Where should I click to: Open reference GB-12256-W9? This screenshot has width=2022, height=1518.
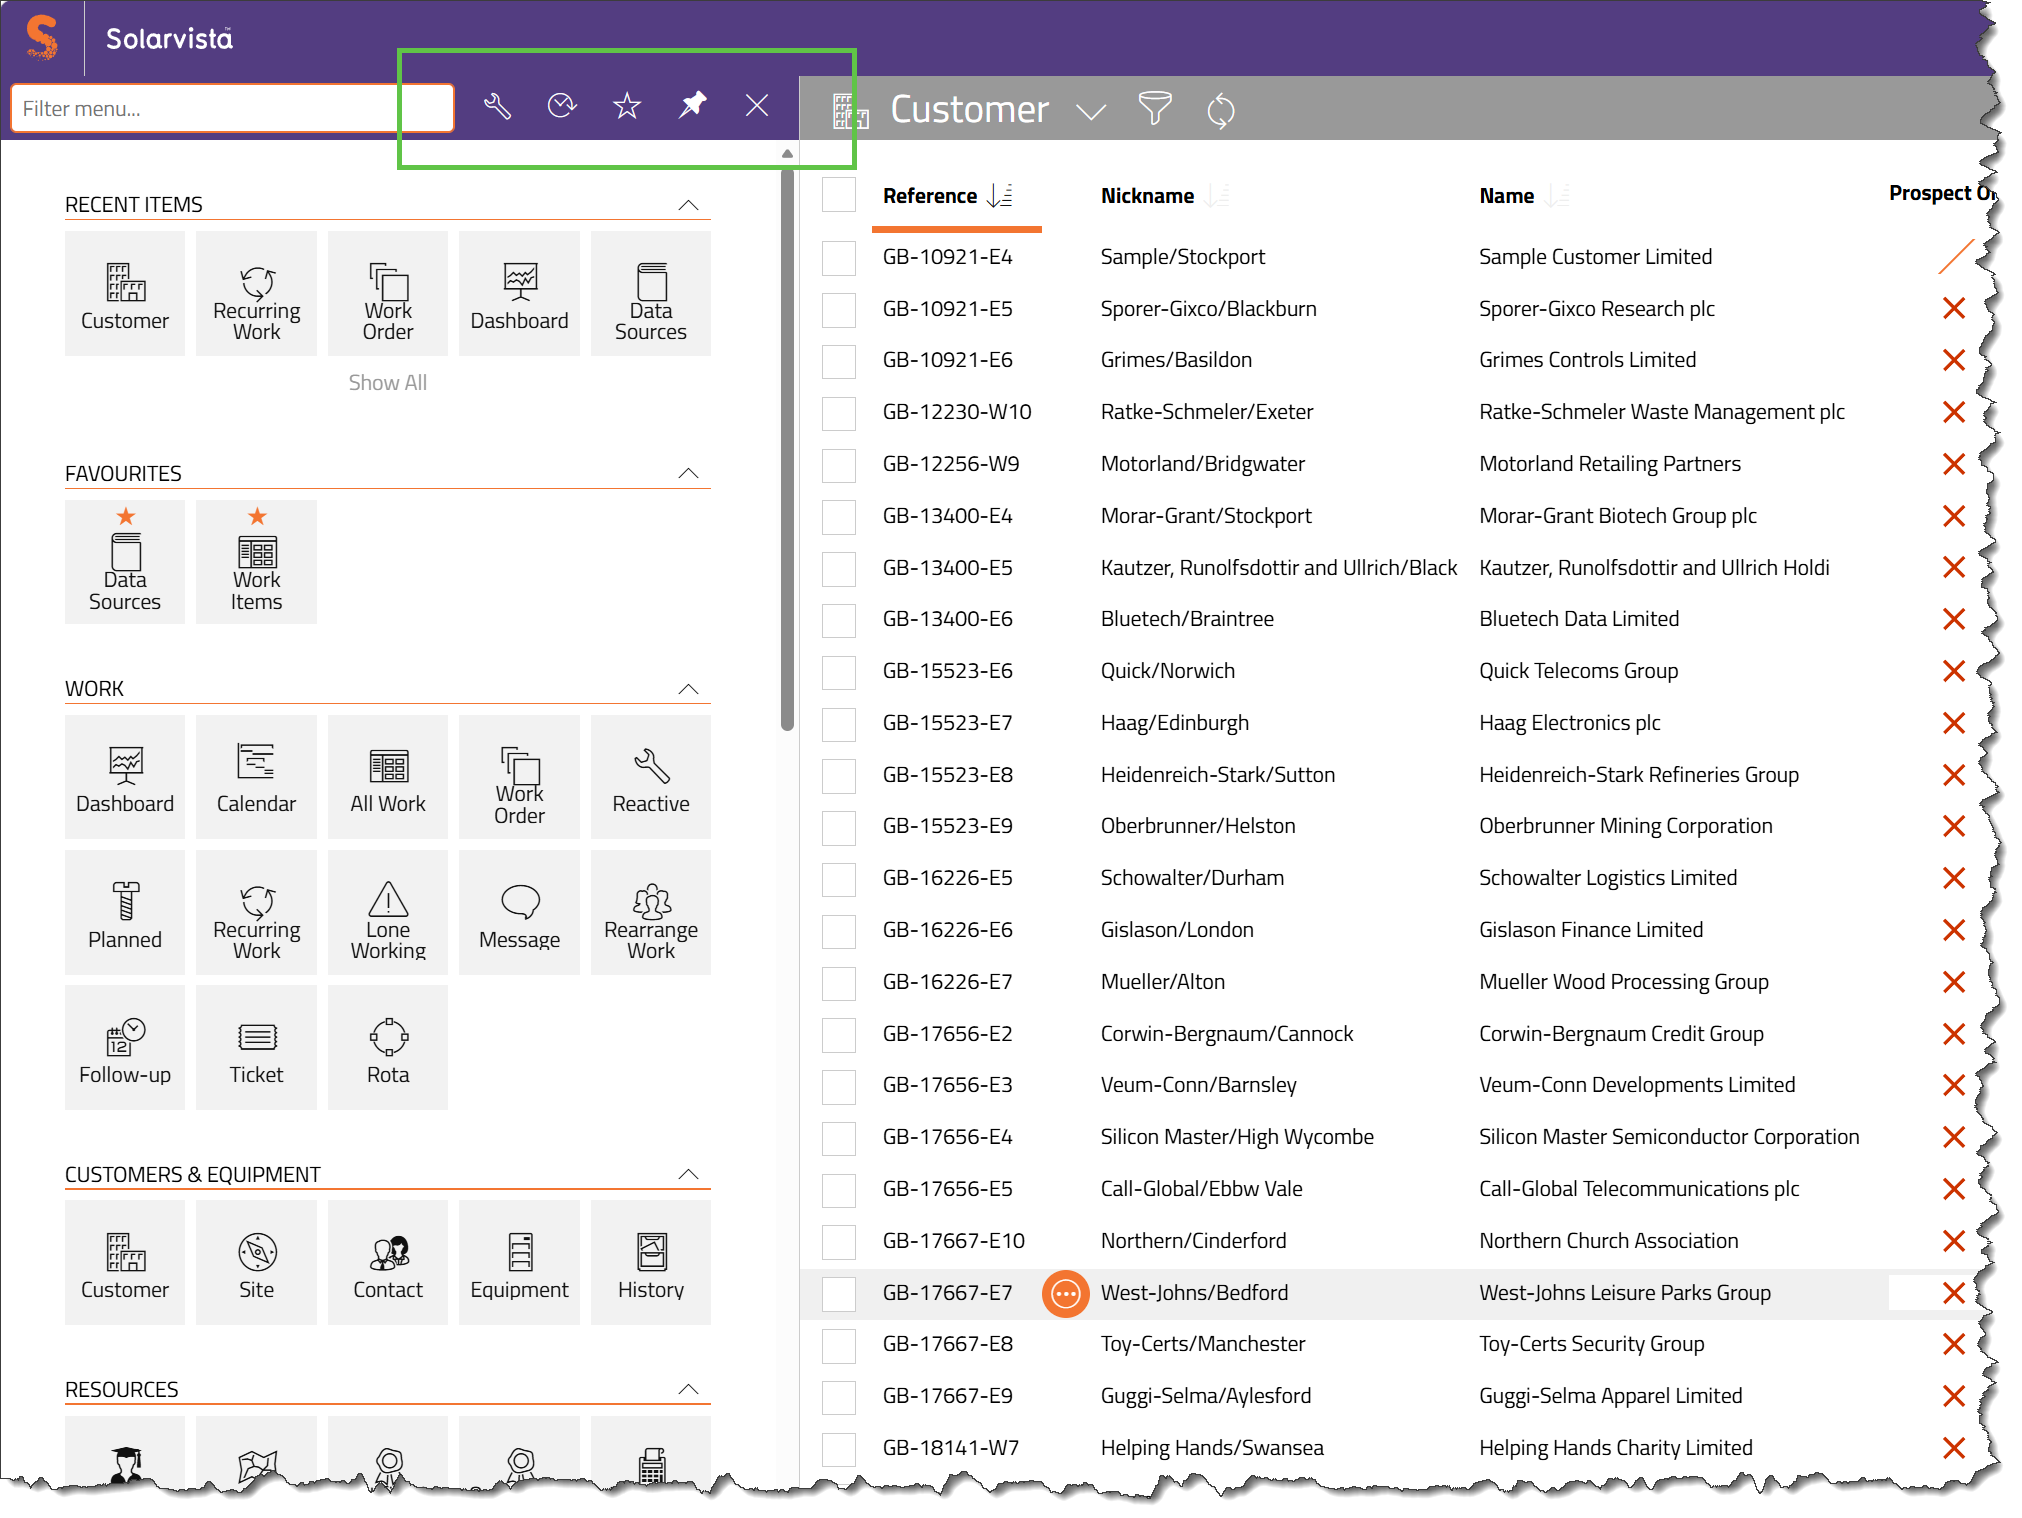(951, 464)
